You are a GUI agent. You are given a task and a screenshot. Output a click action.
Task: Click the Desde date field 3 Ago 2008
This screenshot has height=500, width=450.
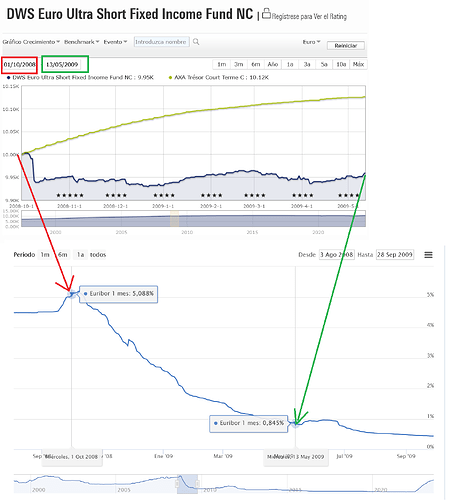tap(337, 255)
